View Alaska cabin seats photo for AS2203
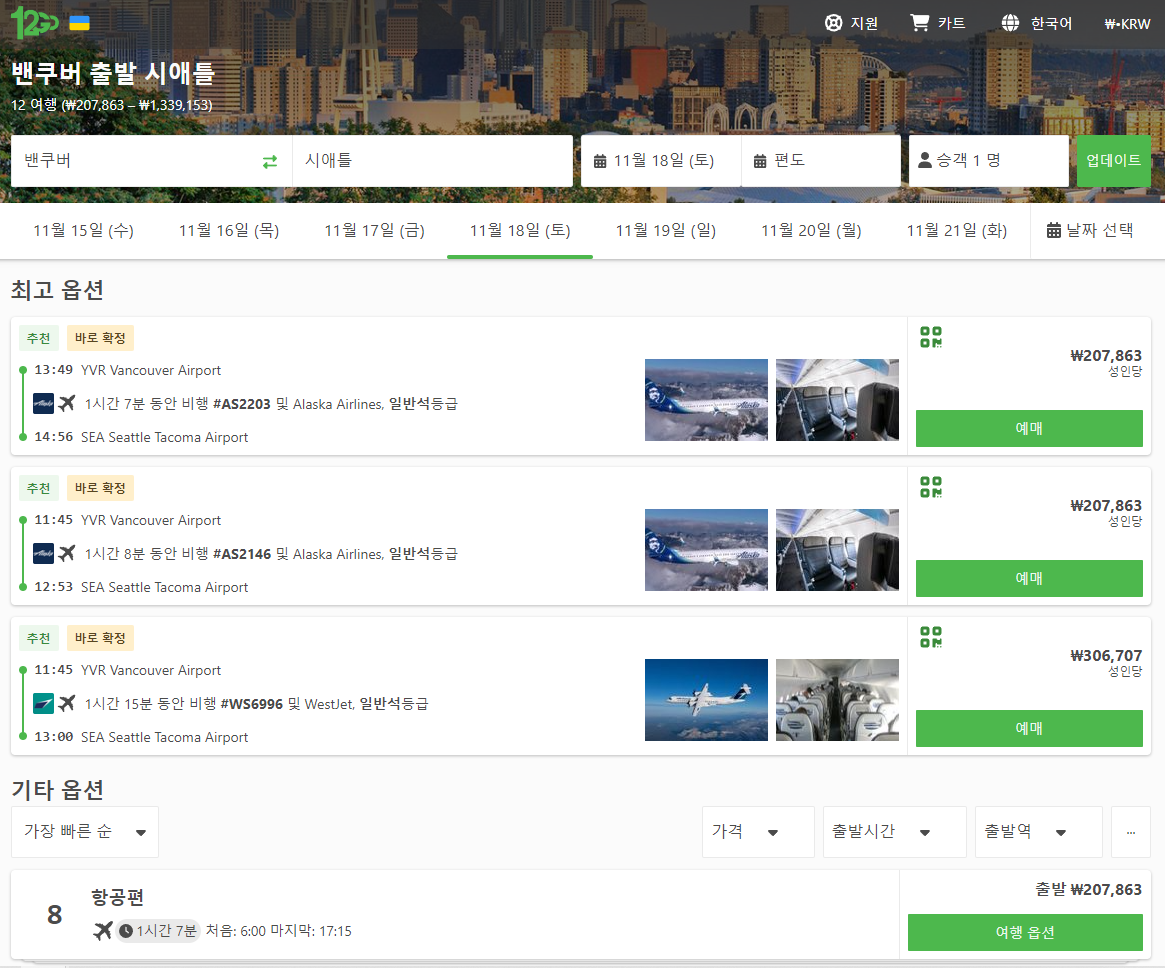This screenshot has width=1165, height=968. tap(837, 400)
